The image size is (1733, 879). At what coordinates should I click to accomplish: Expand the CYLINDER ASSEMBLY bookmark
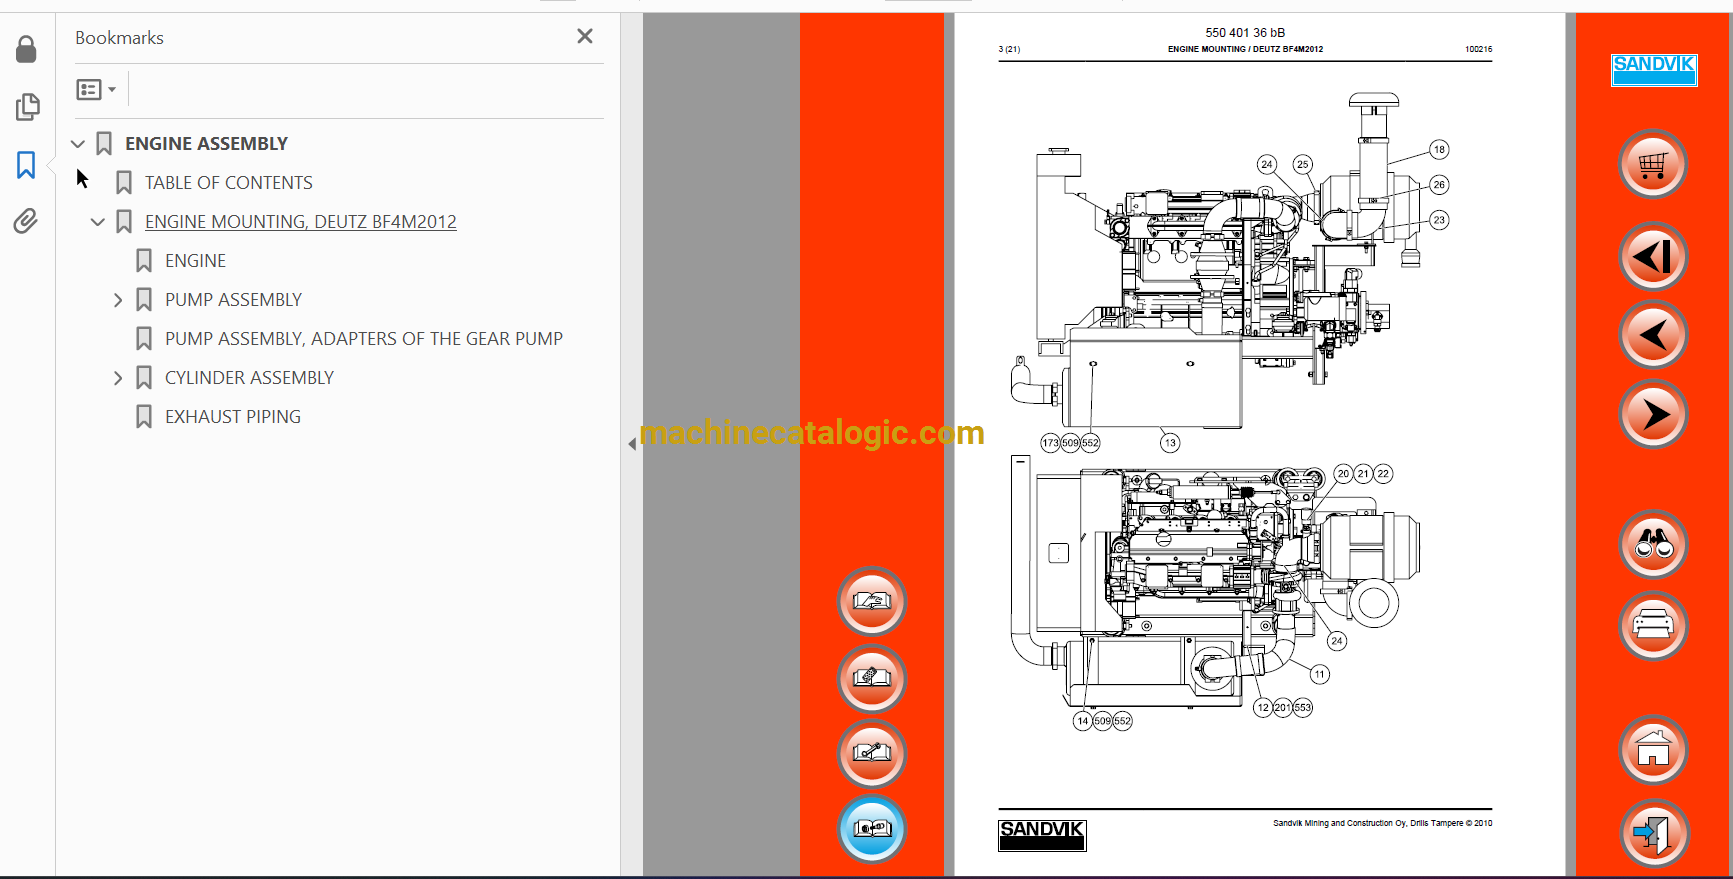click(x=118, y=378)
